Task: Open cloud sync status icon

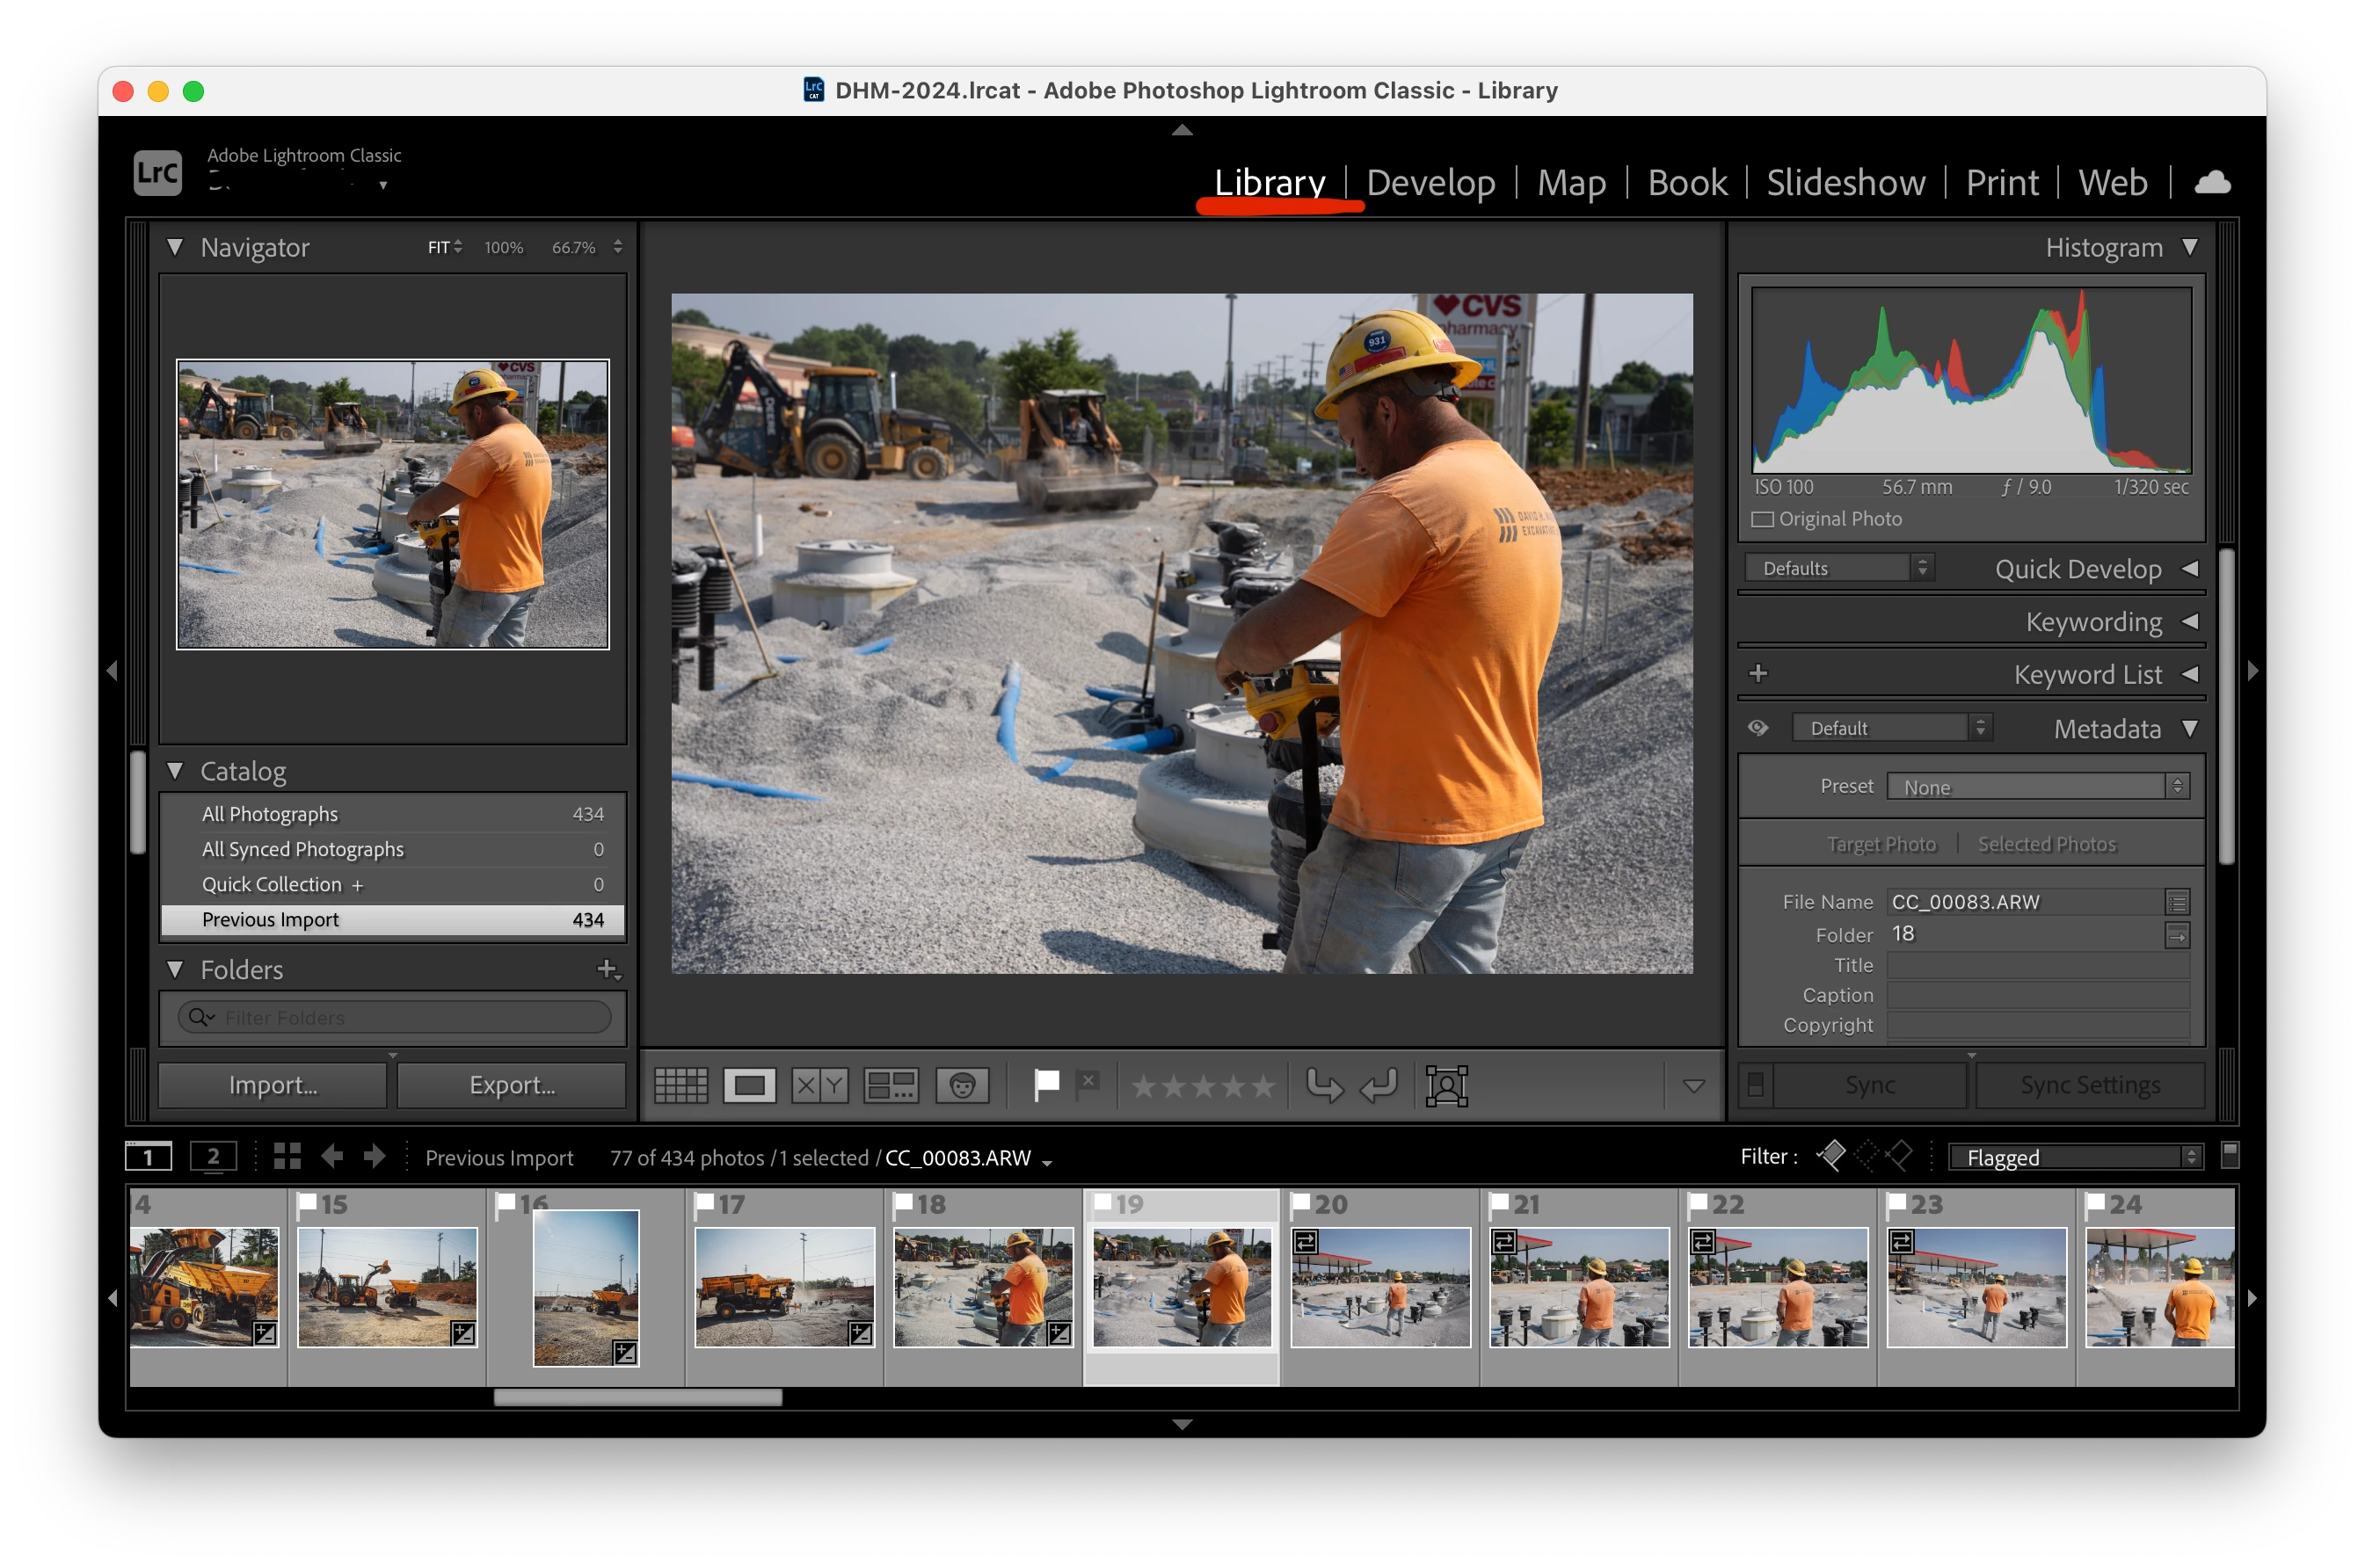Action: click(x=2212, y=183)
